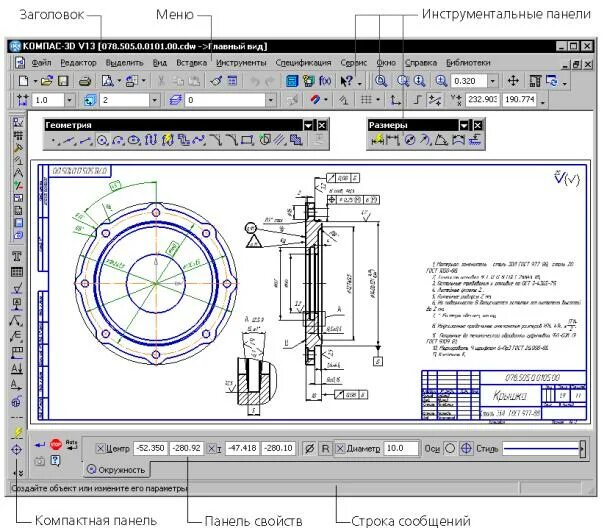This screenshot has width=605, height=528.
Task: Select circle with axes option
Action: click(466, 448)
